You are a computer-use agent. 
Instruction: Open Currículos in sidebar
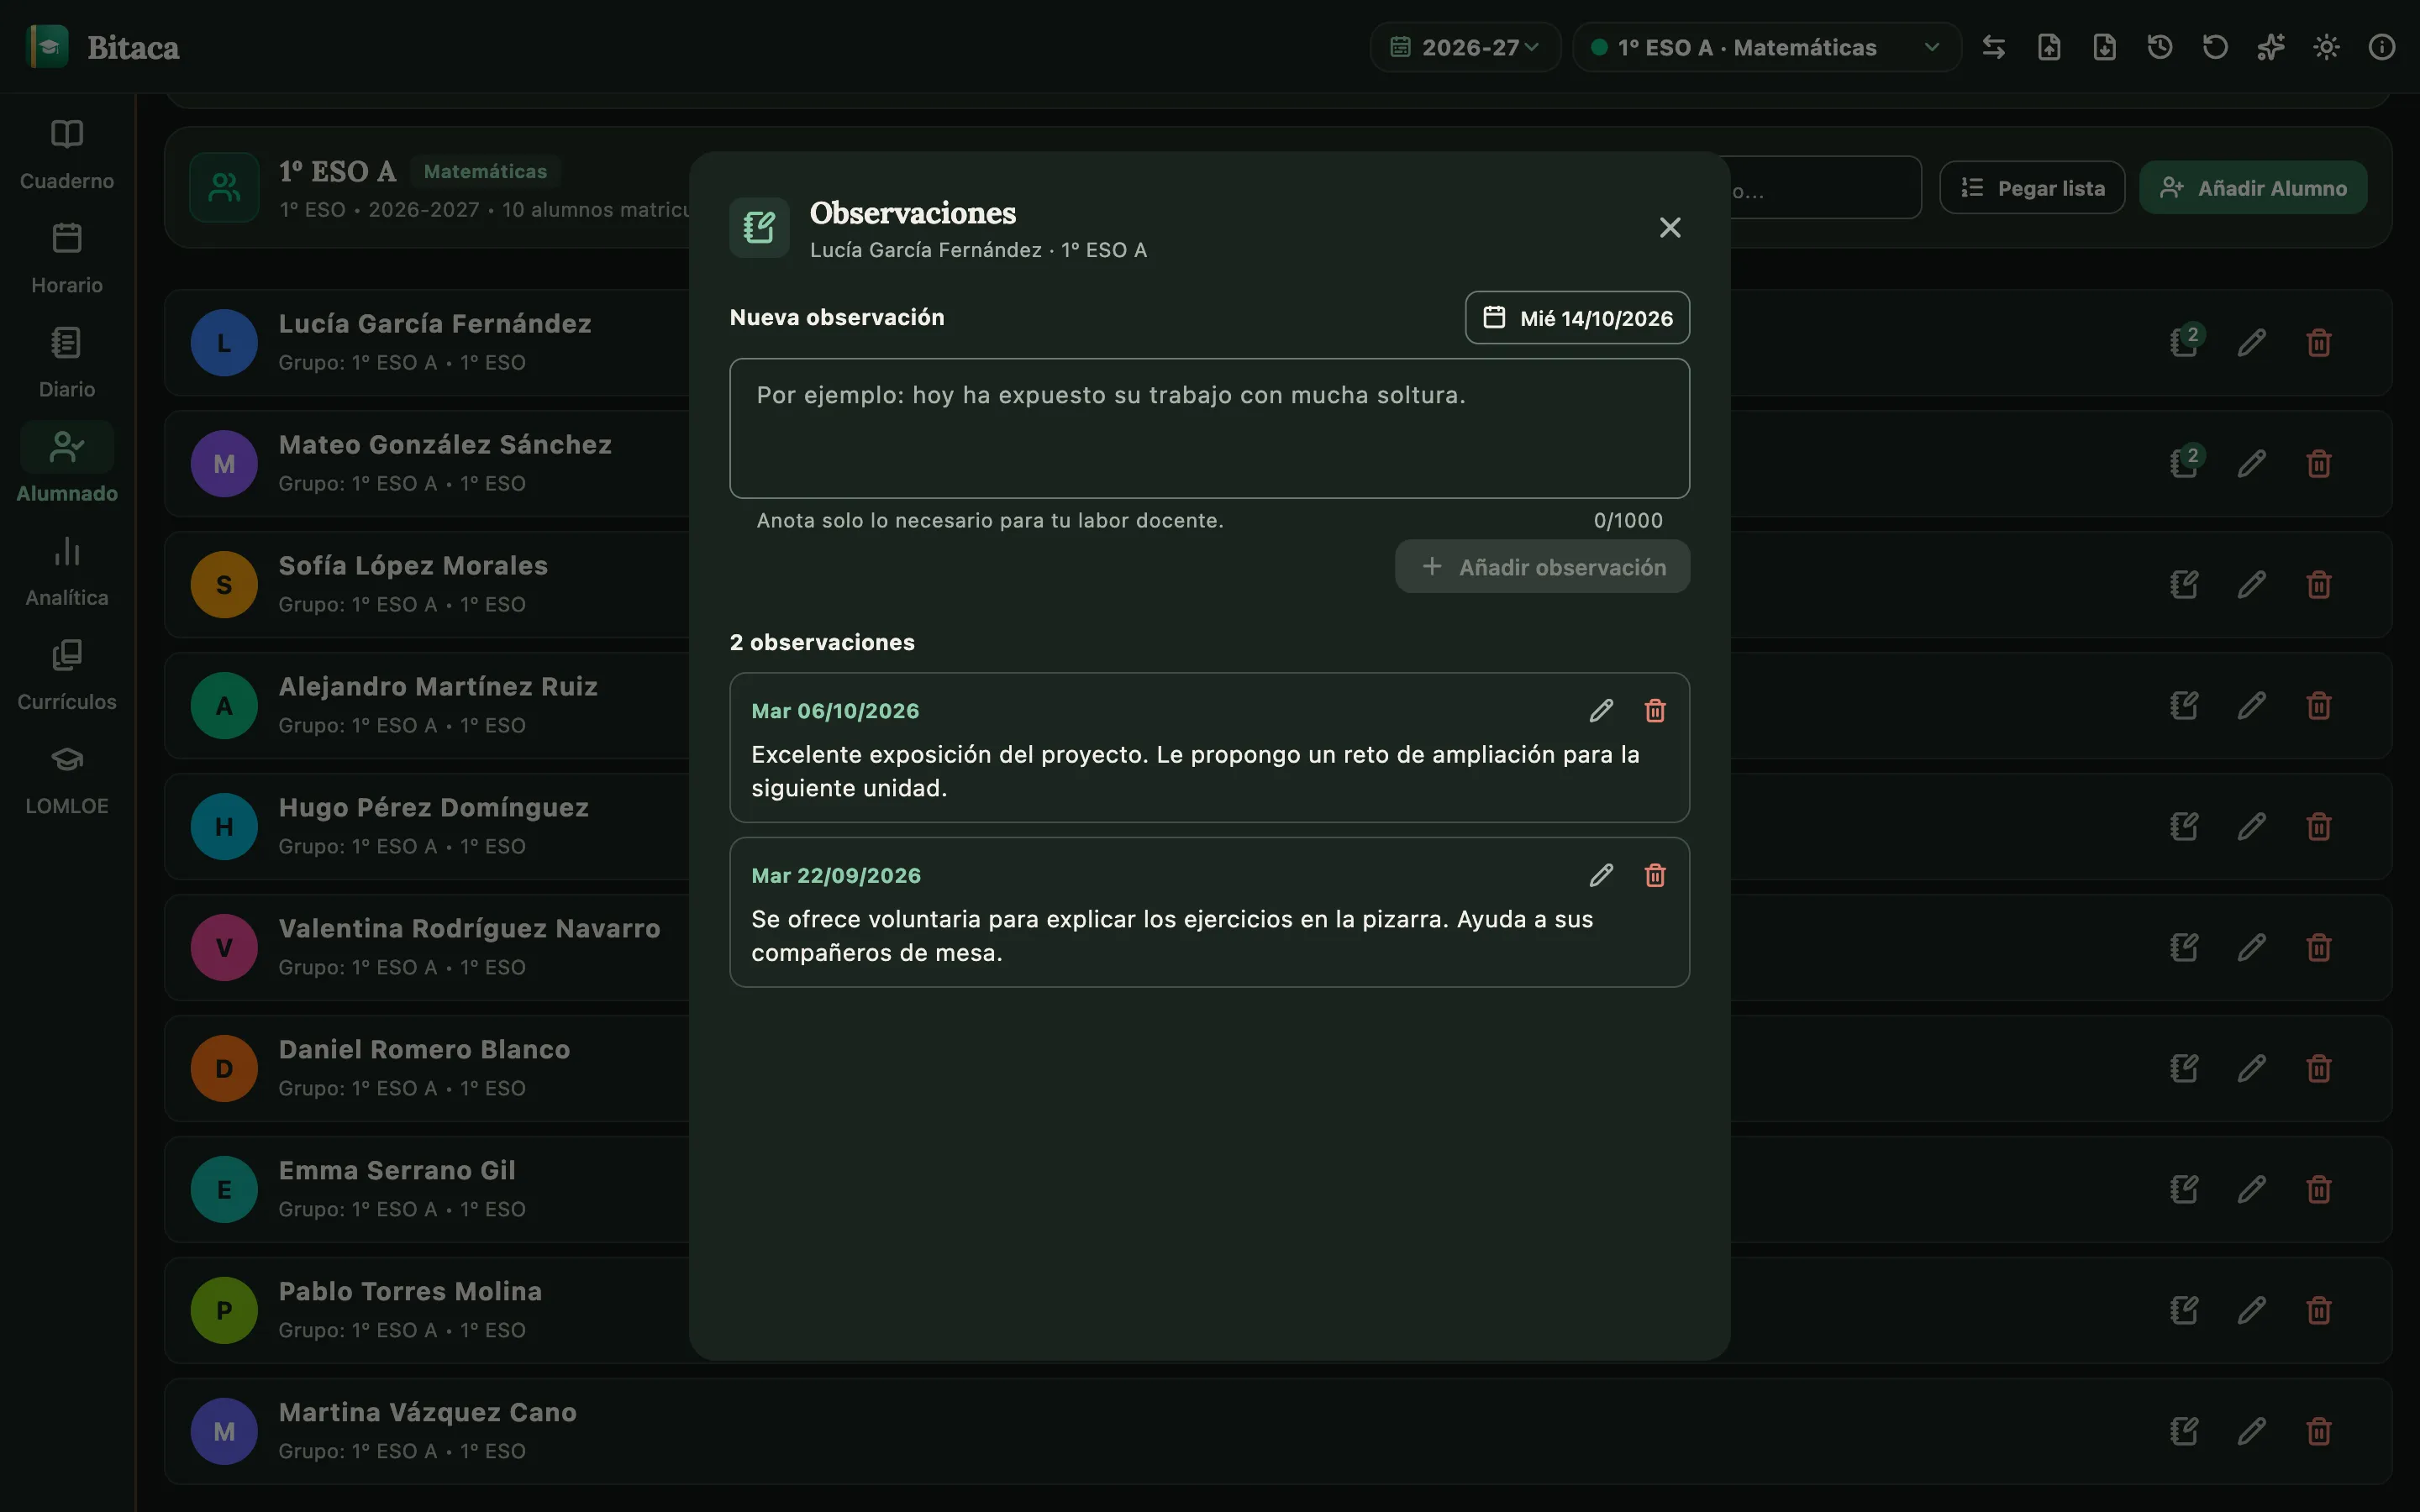click(67, 675)
